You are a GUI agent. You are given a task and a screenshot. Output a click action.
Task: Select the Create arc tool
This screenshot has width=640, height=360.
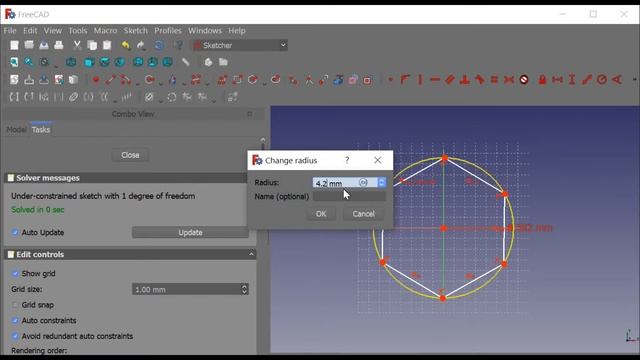[x=125, y=80]
